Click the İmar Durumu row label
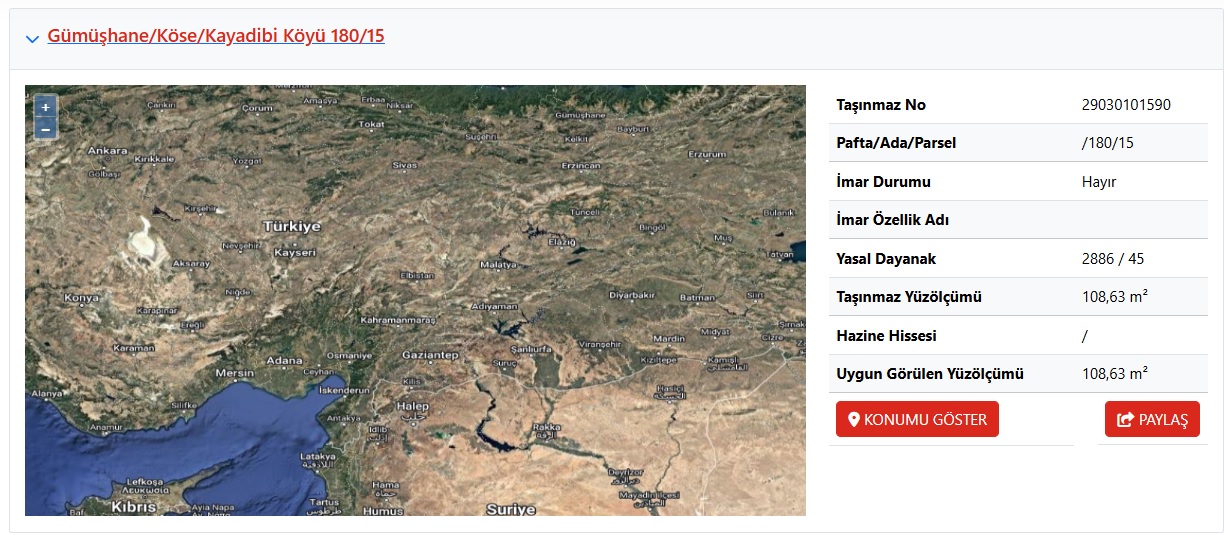This screenshot has width=1224, height=535. 883,182
